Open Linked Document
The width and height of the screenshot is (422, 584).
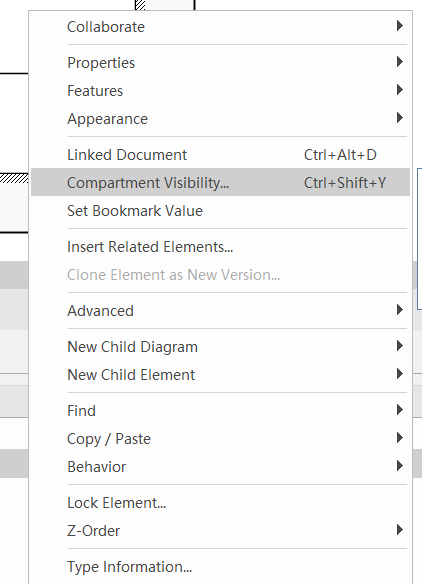(x=220, y=155)
